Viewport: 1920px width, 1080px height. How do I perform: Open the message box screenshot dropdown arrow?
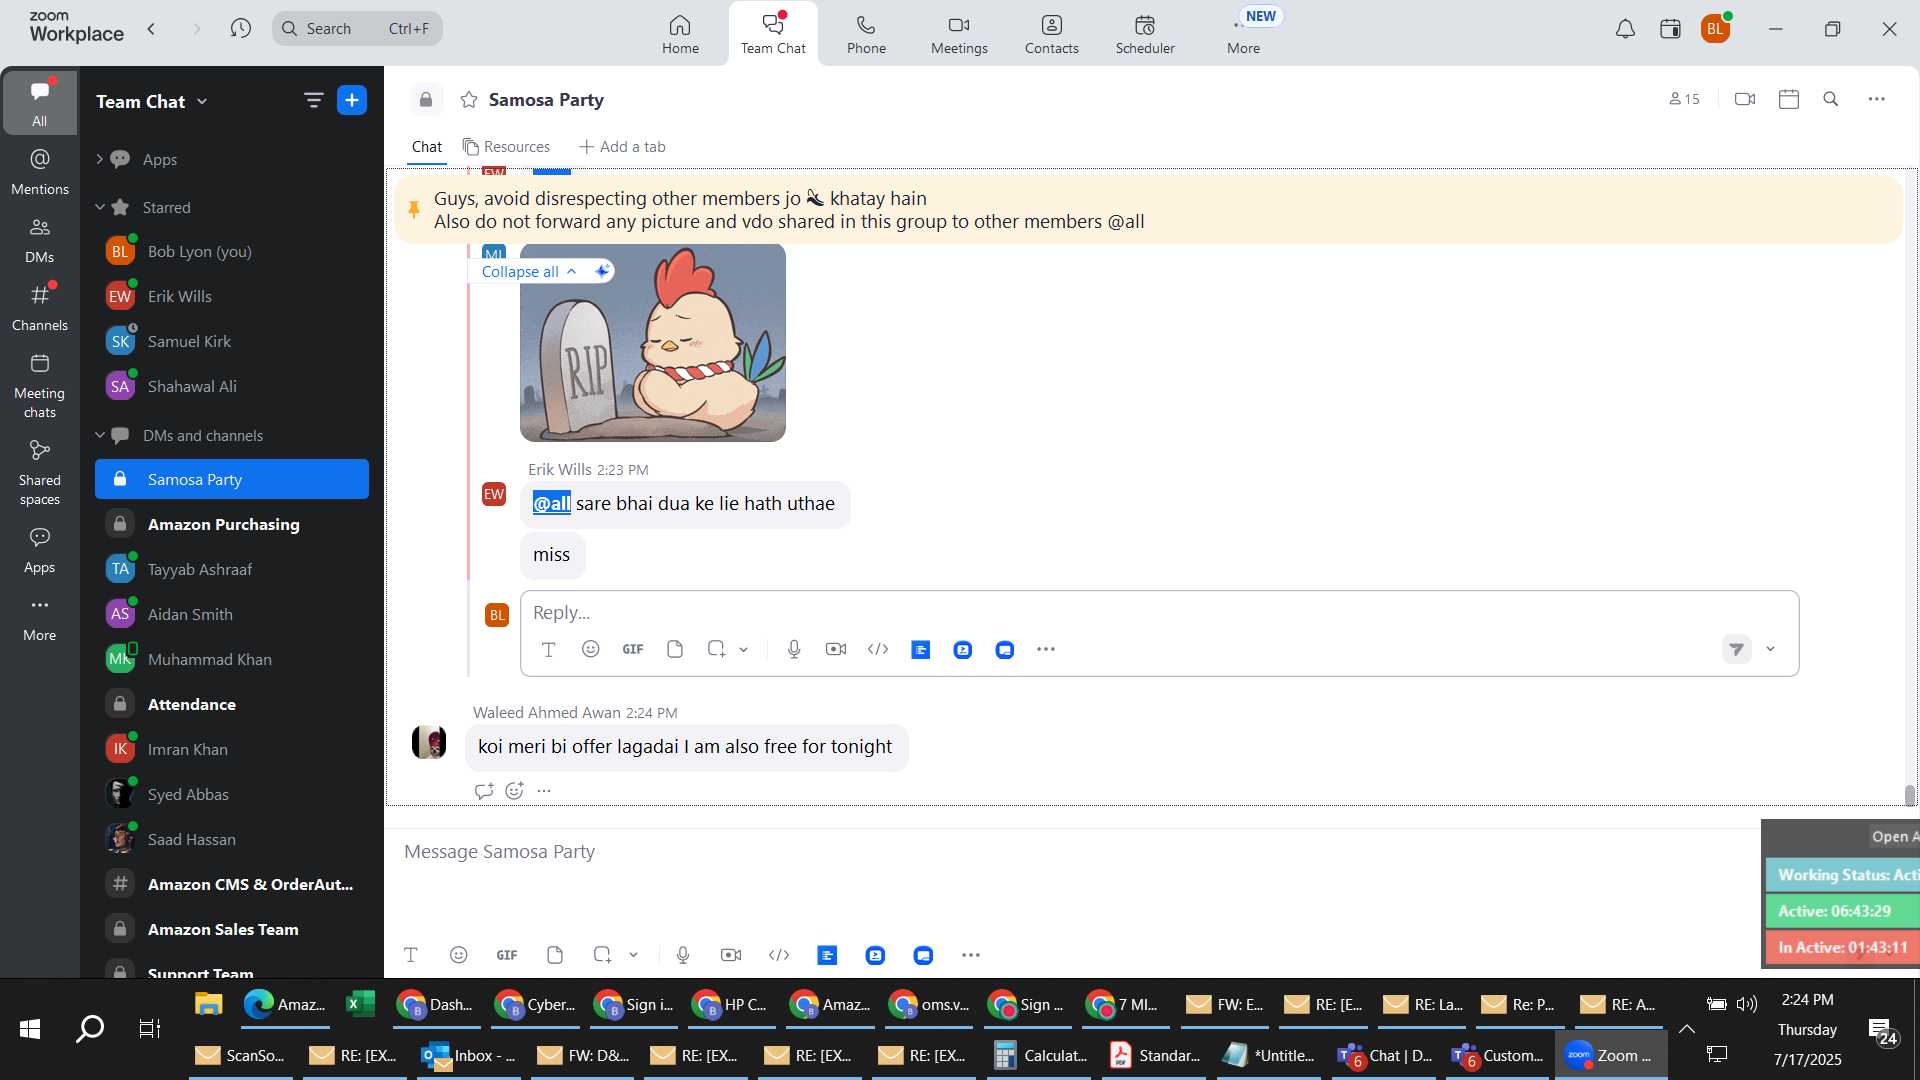[x=633, y=955]
